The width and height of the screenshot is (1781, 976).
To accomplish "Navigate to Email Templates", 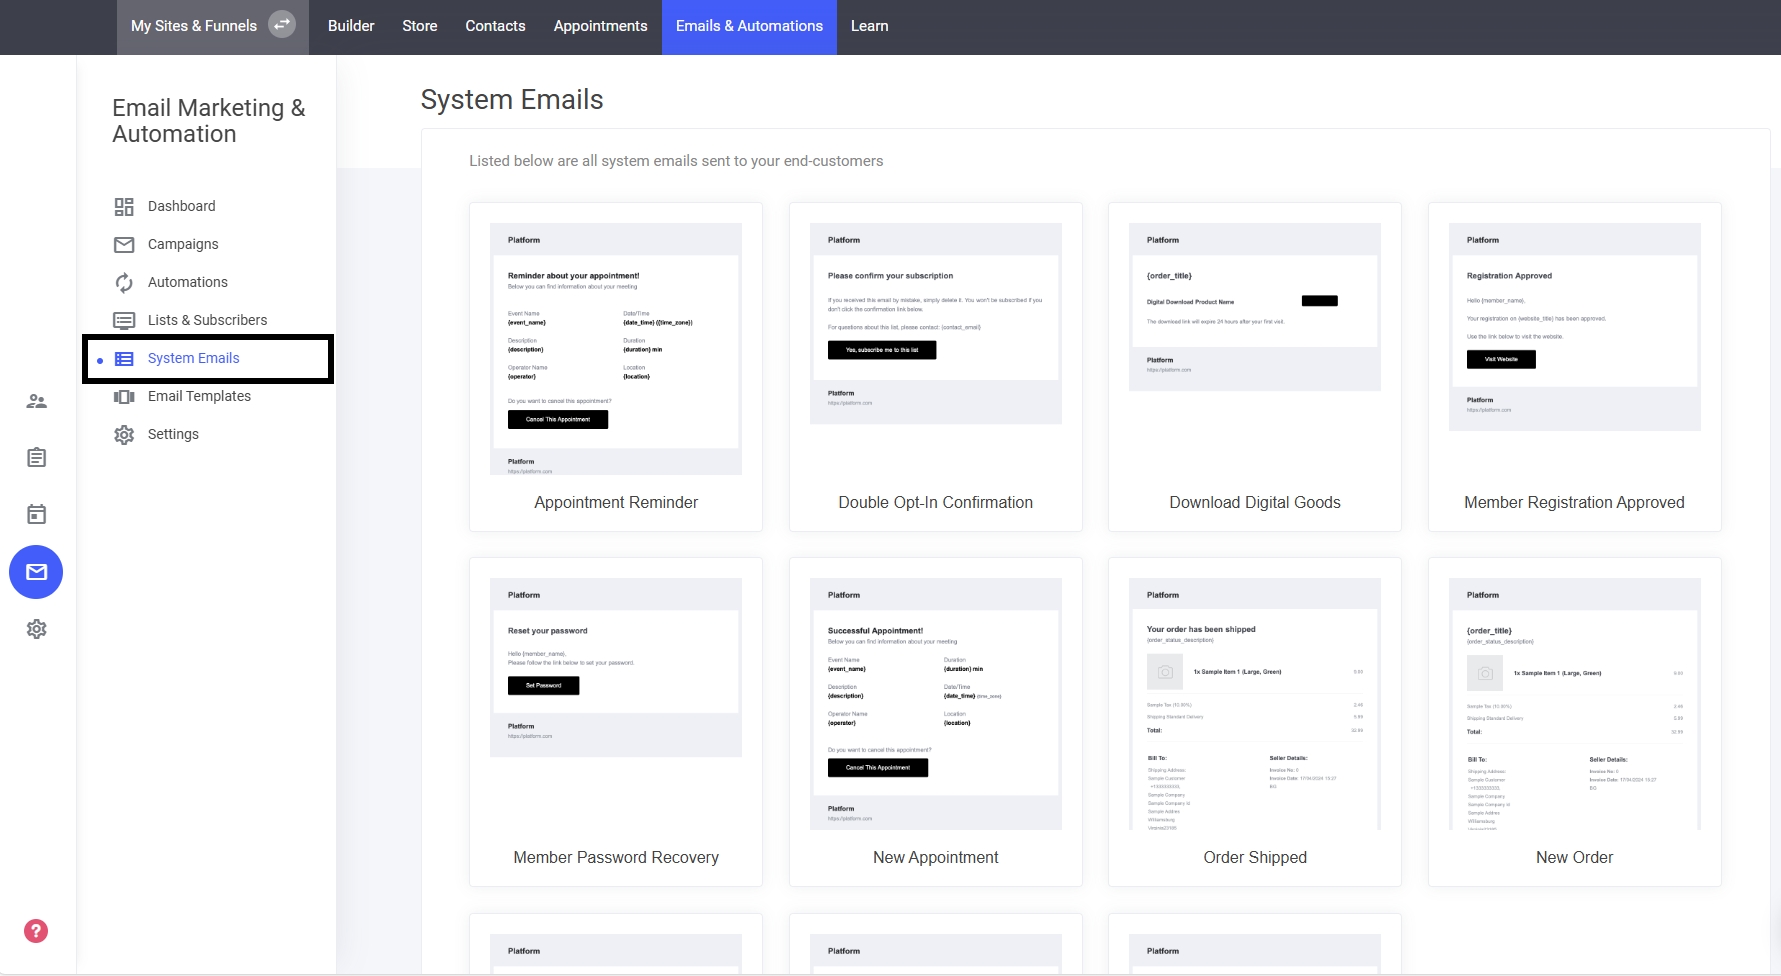I will click(199, 396).
